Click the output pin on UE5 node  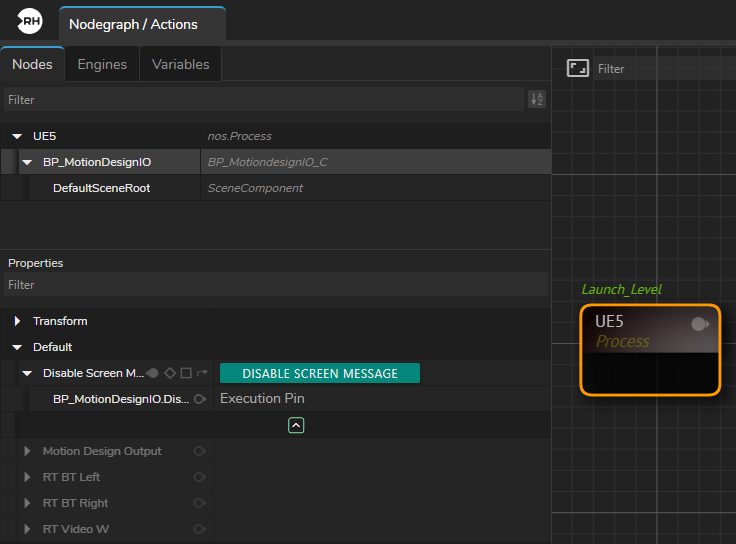[700, 324]
